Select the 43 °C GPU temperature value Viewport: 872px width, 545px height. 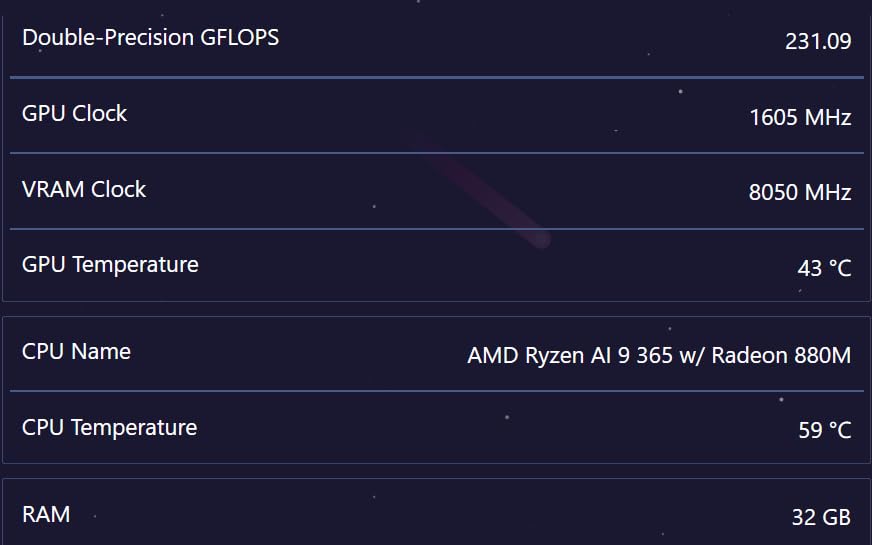click(x=824, y=268)
